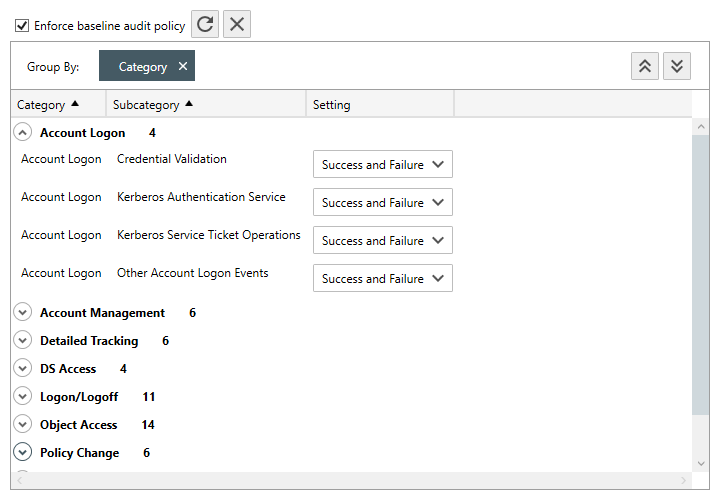The height and width of the screenshot is (500, 720).
Task: Expand the Detailed Tracking group
Action: [x=23, y=341]
